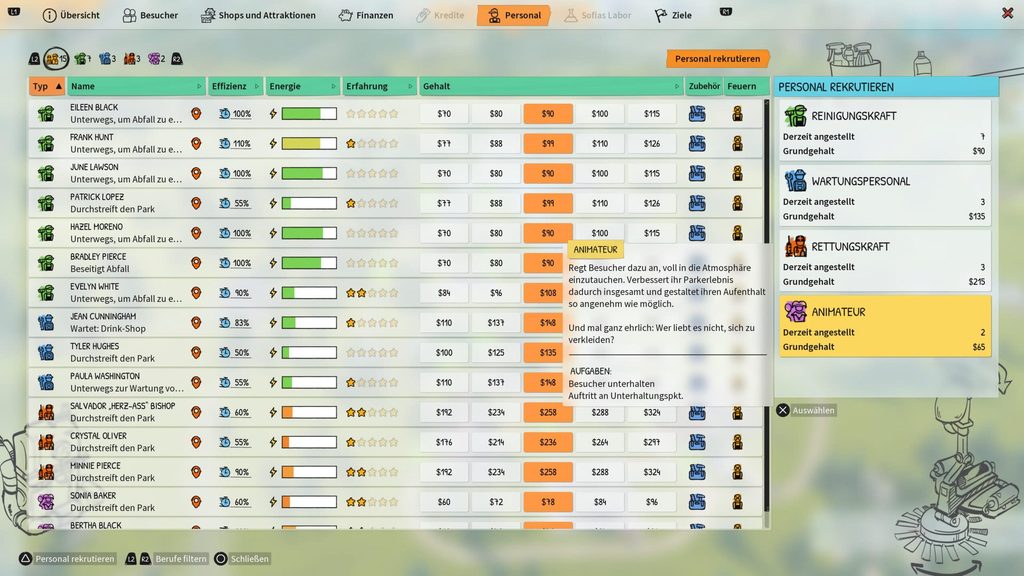Viewport: 1024px width, 576px height.
Task: Select Rettungskraft in the recruit panel
Action: point(884,259)
